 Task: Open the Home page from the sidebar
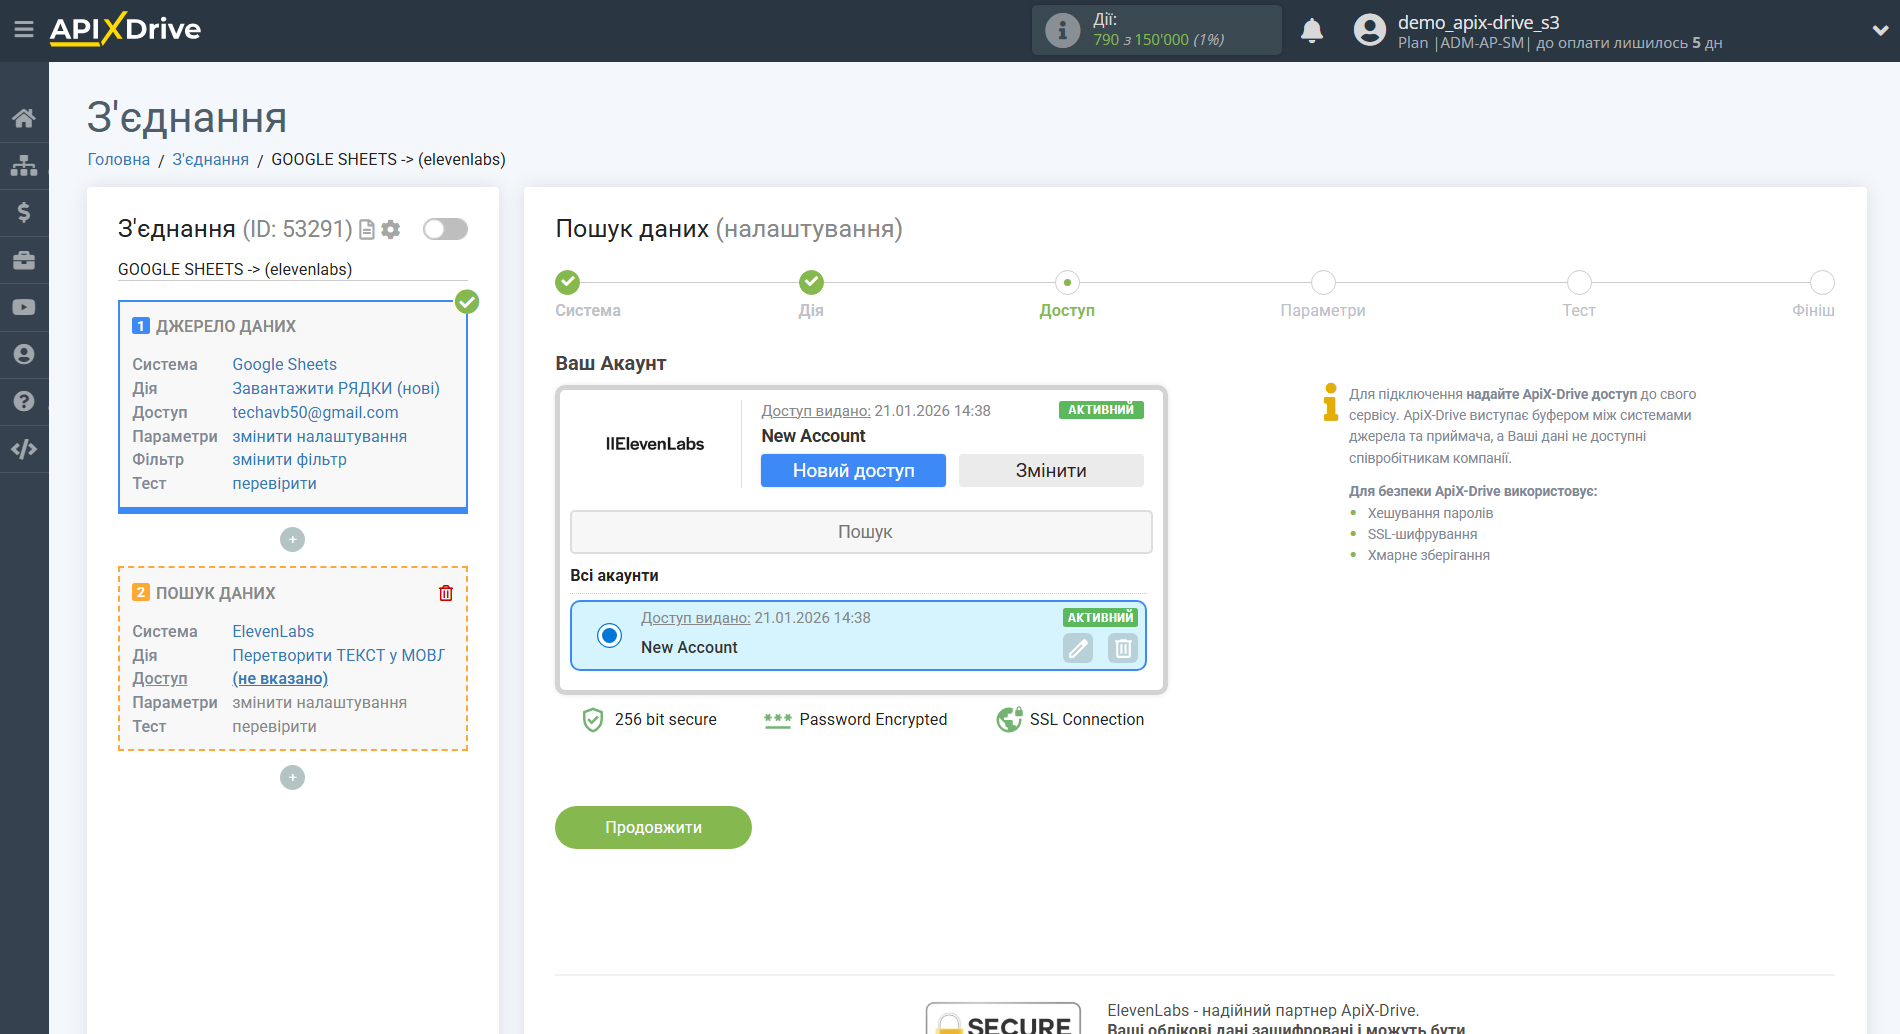click(24, 117)
